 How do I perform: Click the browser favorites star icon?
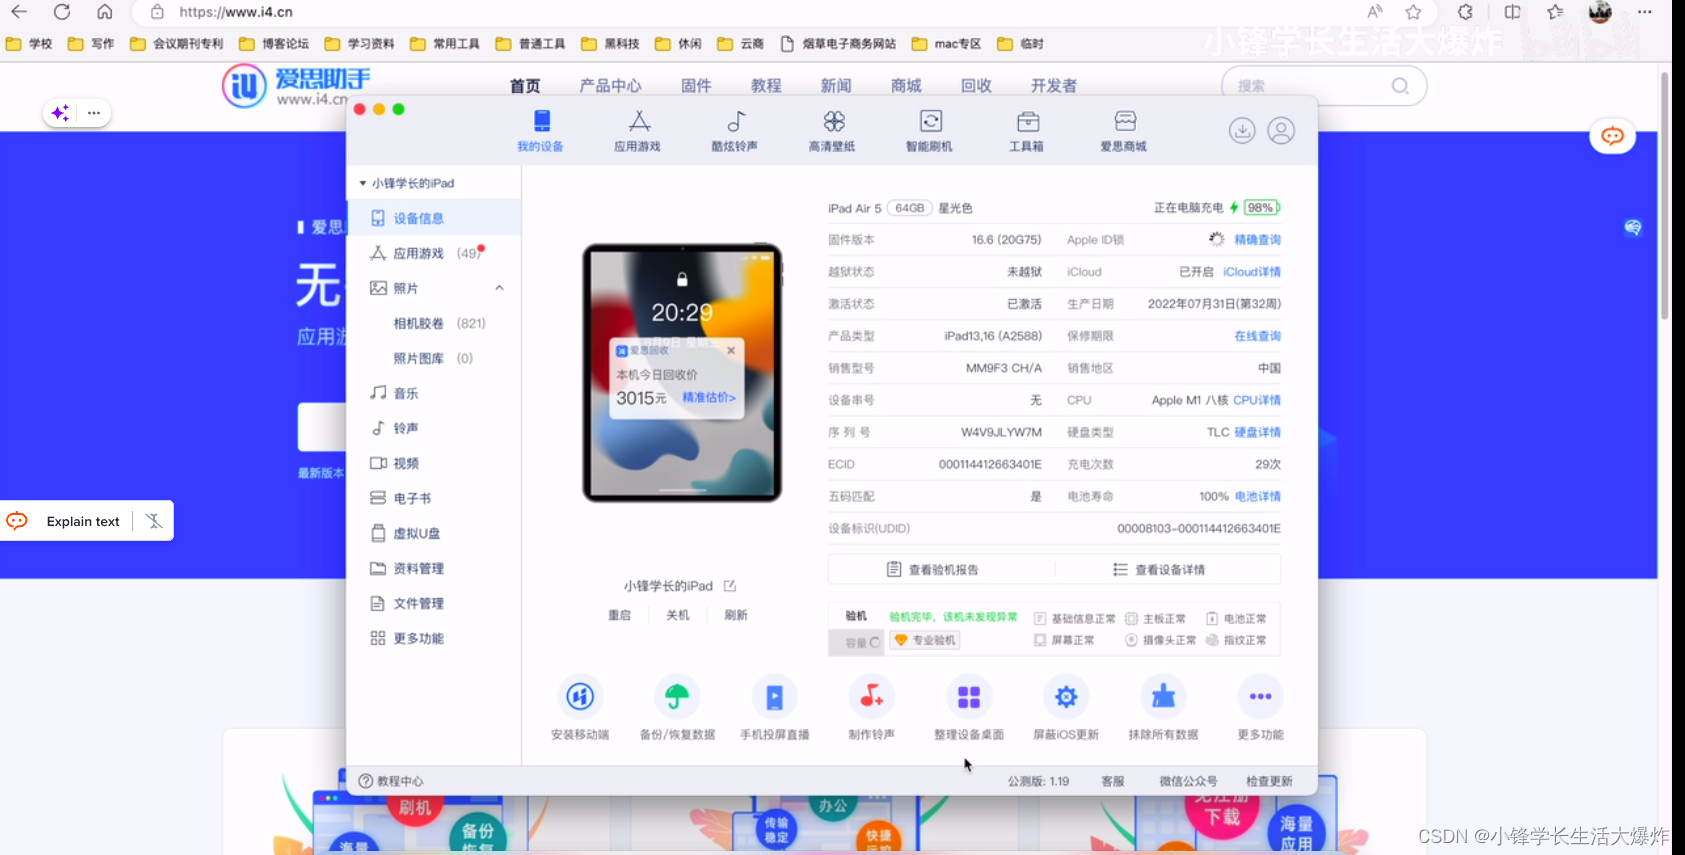pos(1413,12)
